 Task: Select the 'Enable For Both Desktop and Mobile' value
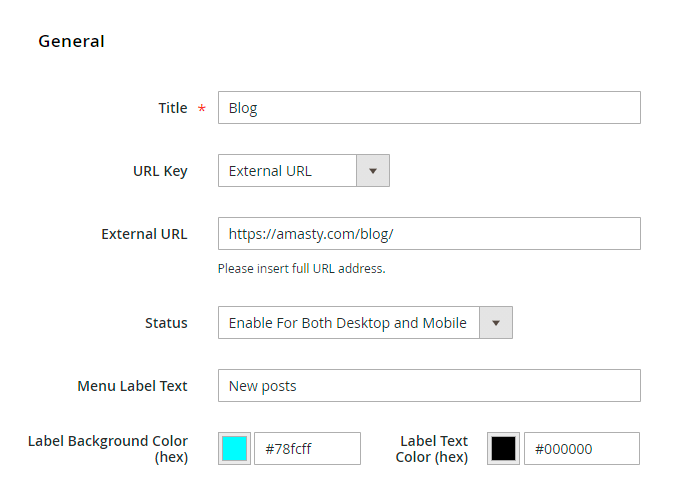pos(348,323)
